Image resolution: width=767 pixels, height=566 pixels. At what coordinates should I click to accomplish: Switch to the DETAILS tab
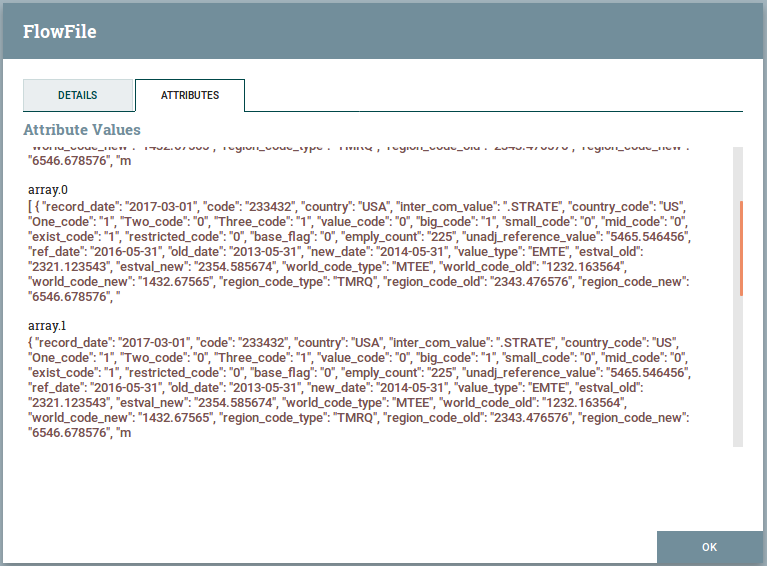[x=78, y=95]
